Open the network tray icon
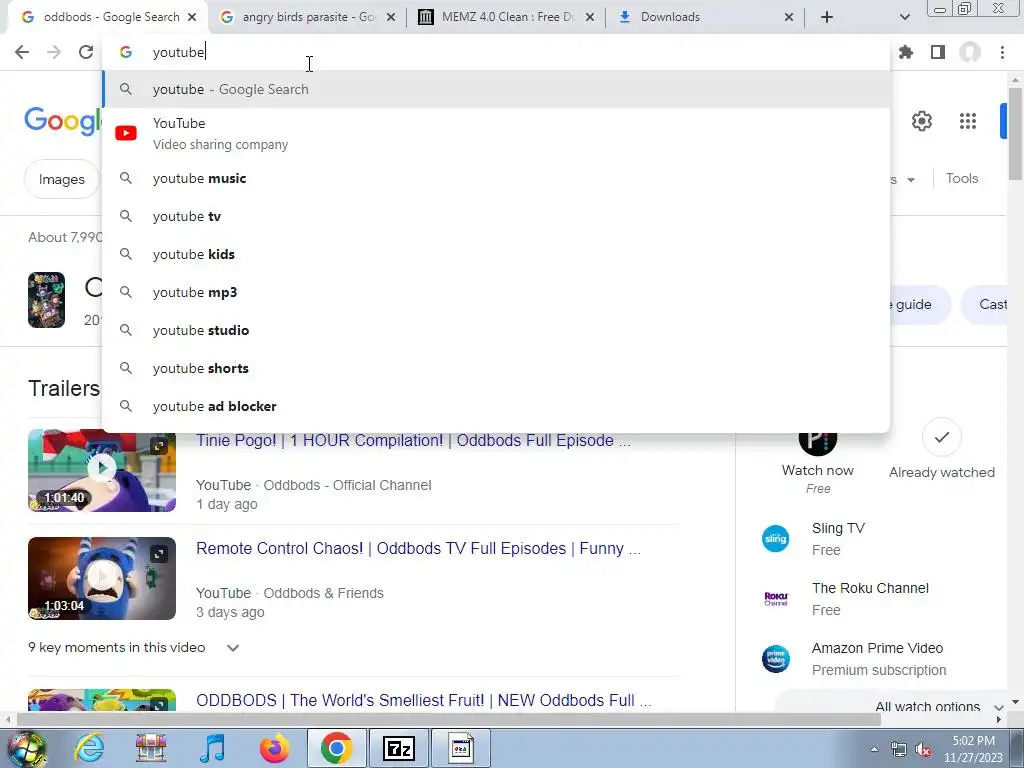1024x768 pixels. click(899, 750)
